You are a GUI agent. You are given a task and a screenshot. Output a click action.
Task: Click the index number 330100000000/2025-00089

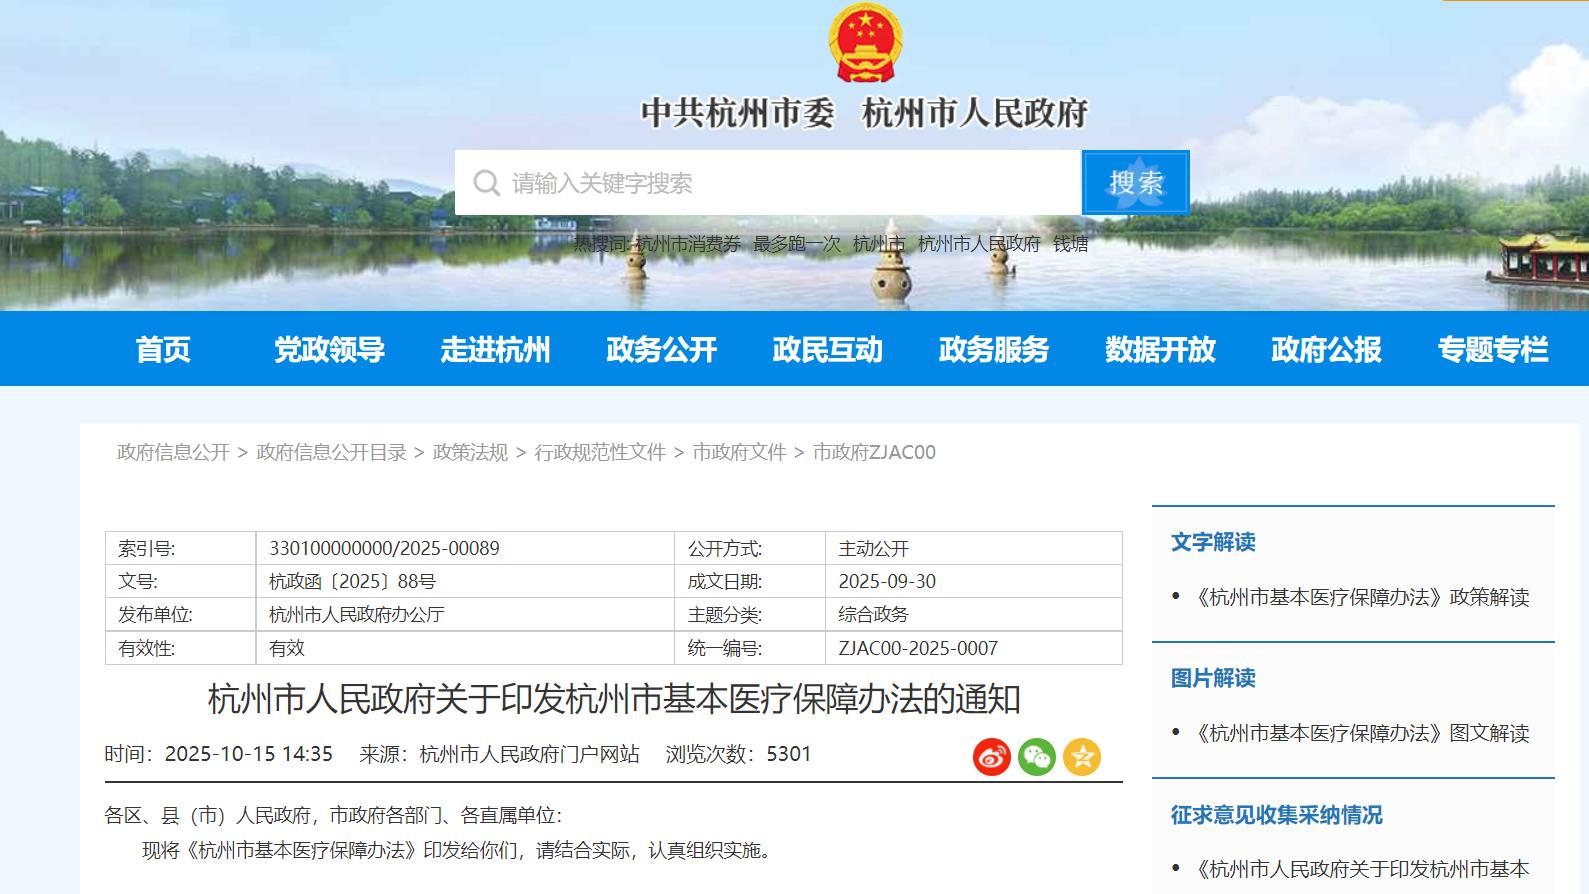point(384,548)
